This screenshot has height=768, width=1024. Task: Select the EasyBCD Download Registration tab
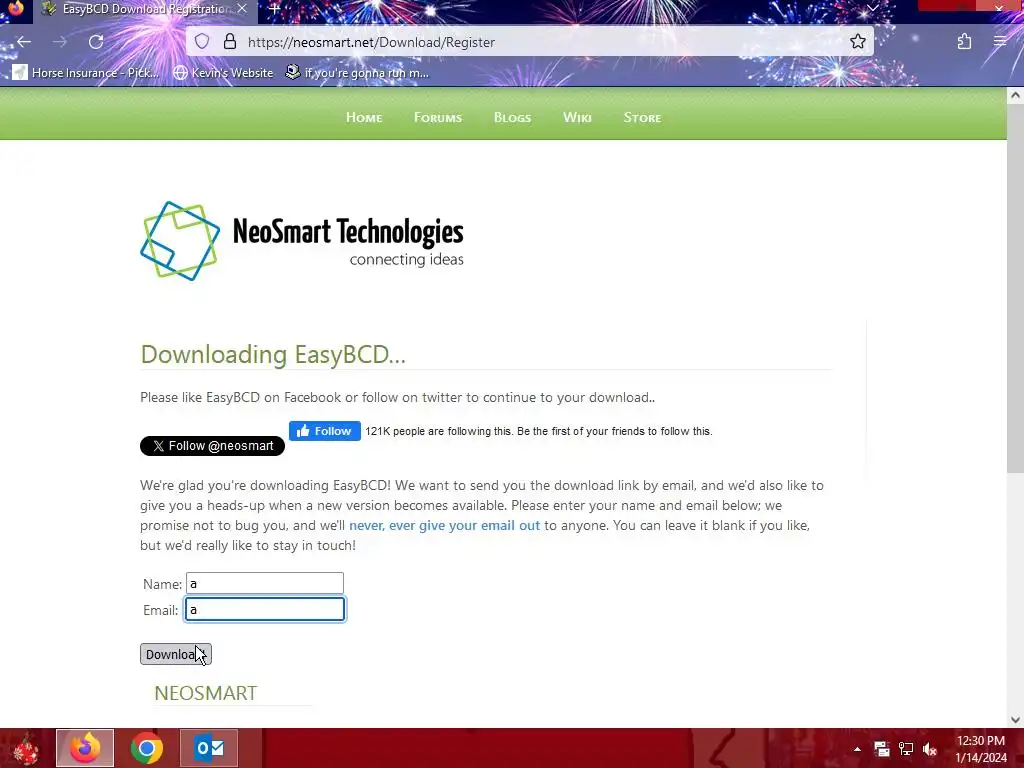pos(145,9)
